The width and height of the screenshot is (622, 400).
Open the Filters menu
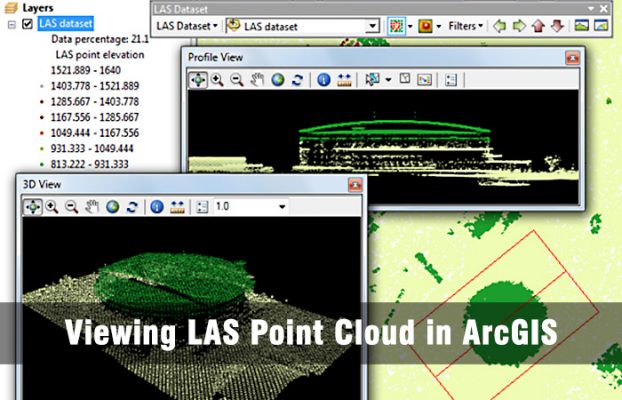click(466, 26)
